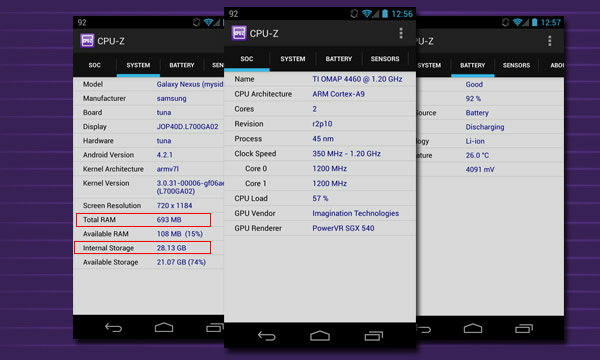Viewport: 600px width, 360px height.
Task: Select SYSTEM tab in right screen
Action: [x=429, y=65]
